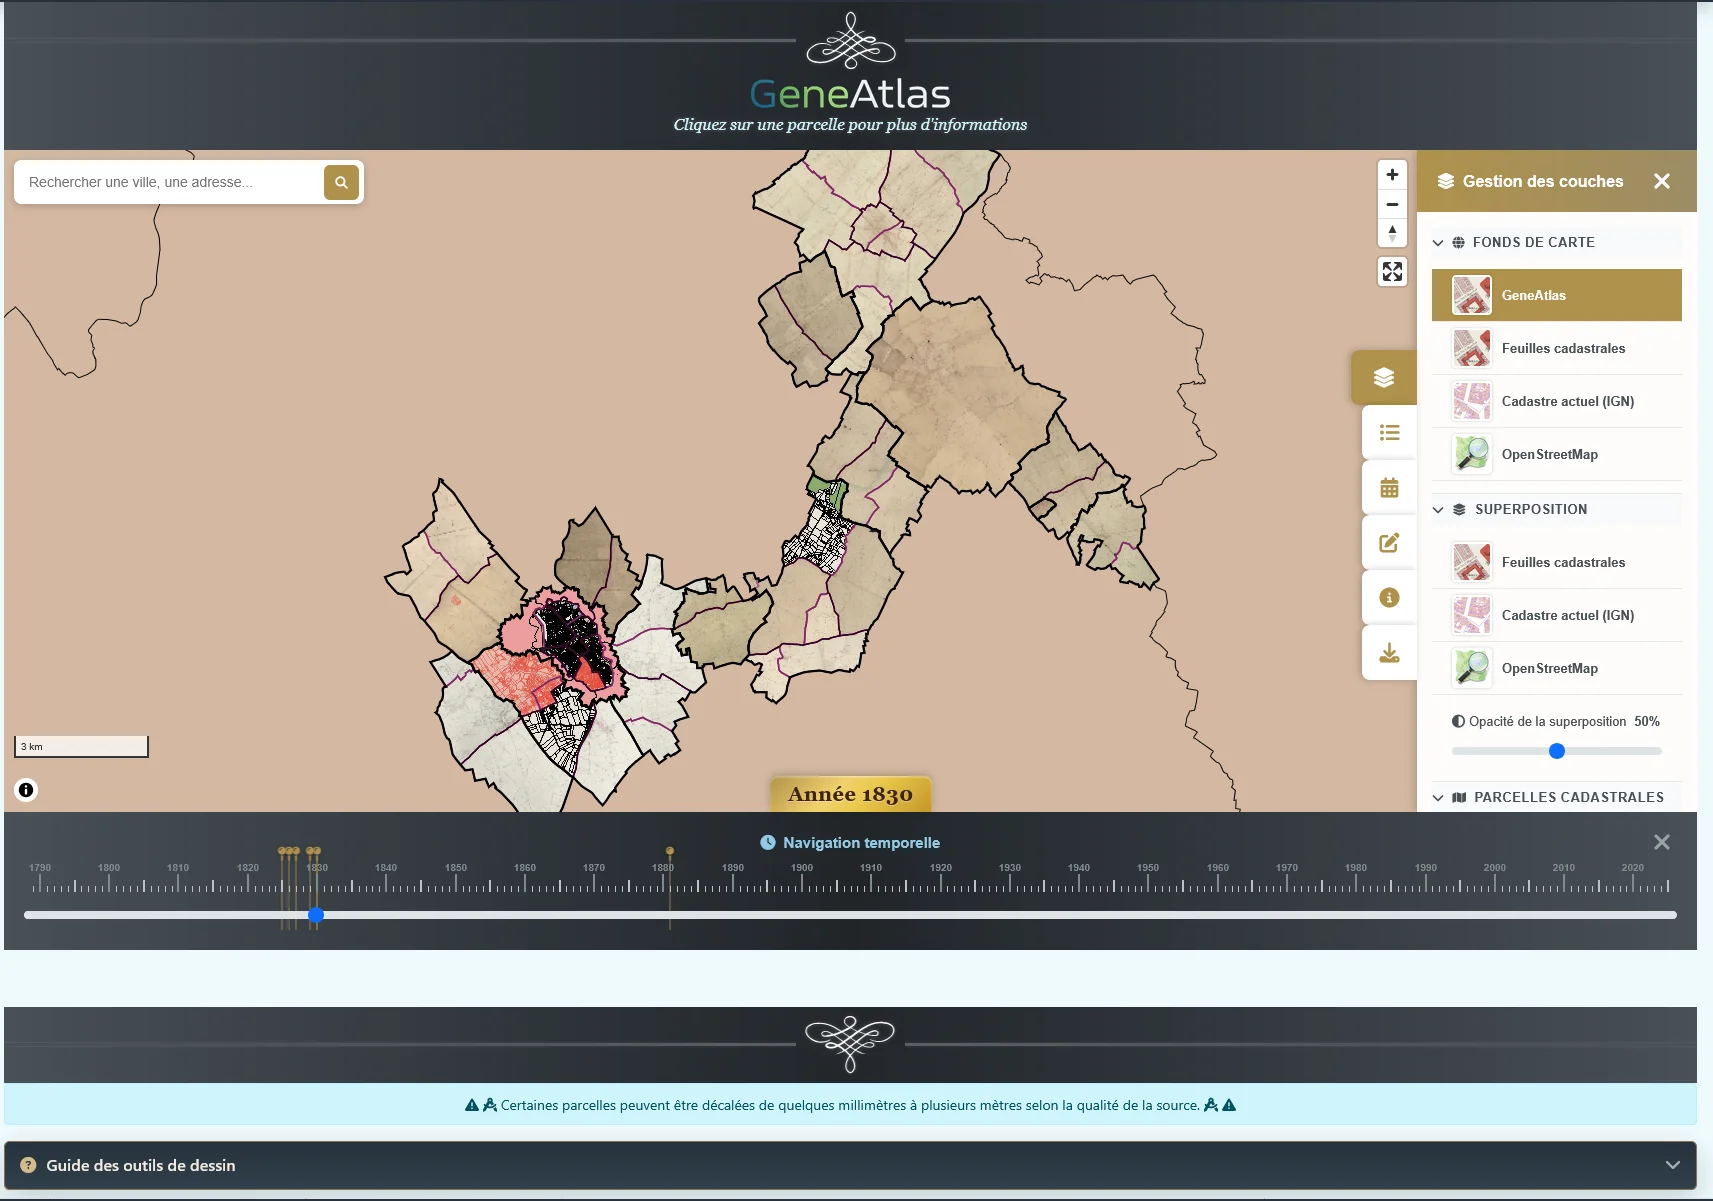Click the search magnifier button

coord(341,182)
